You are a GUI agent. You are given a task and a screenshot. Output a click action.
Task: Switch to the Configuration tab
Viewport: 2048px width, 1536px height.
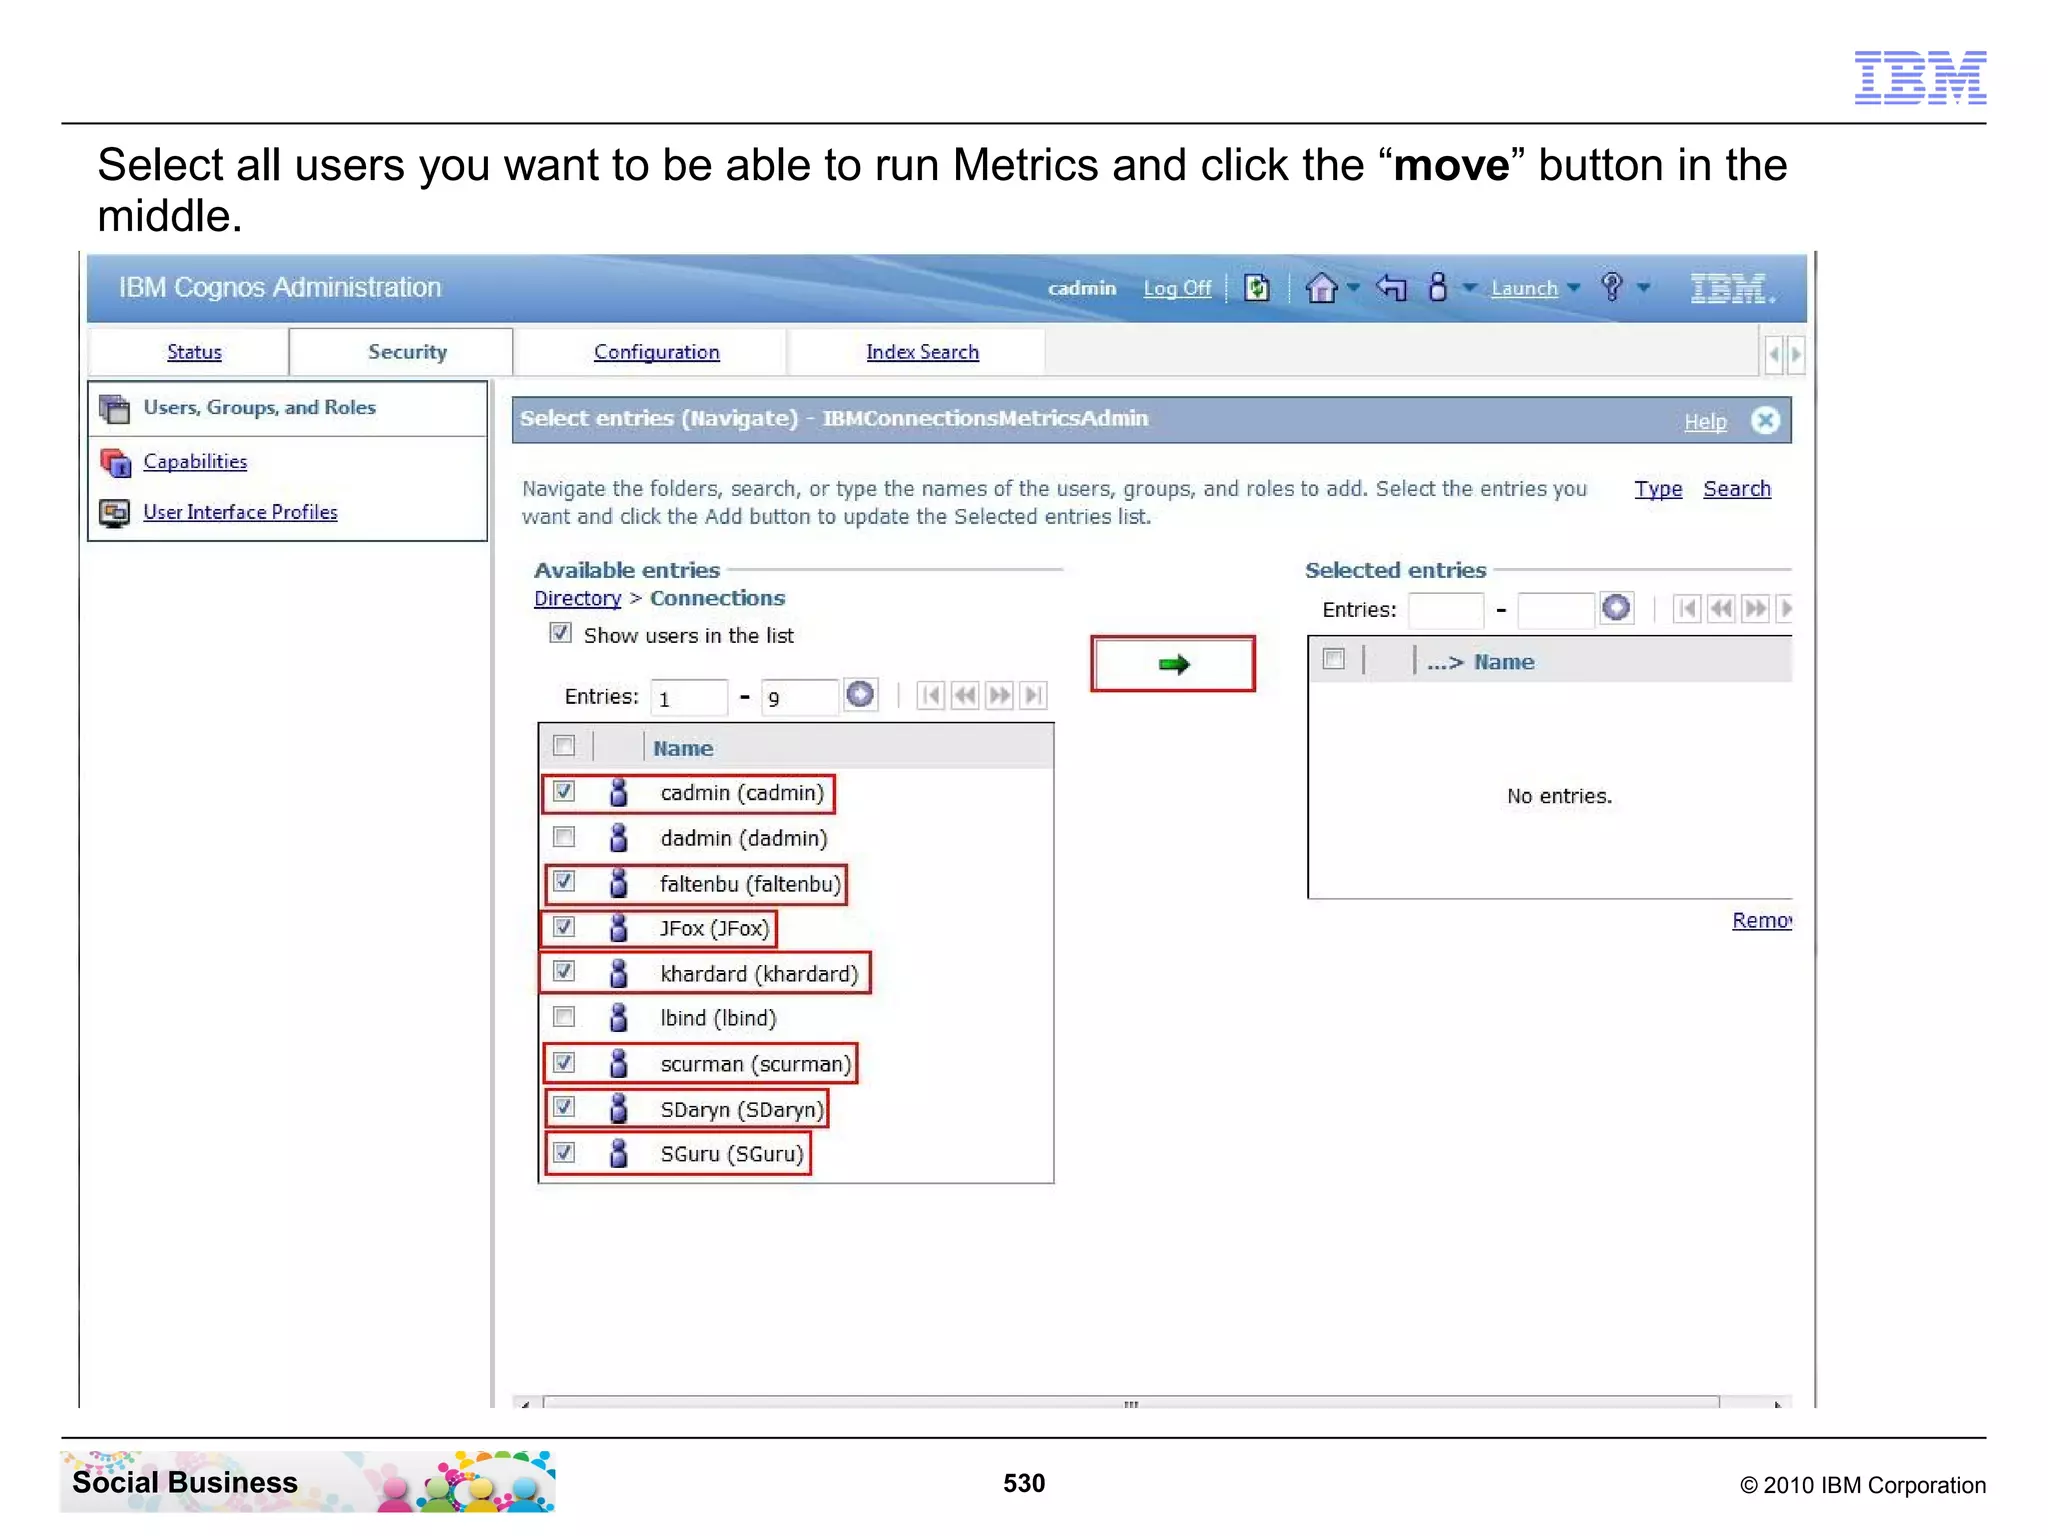click(x=656, y=352)
